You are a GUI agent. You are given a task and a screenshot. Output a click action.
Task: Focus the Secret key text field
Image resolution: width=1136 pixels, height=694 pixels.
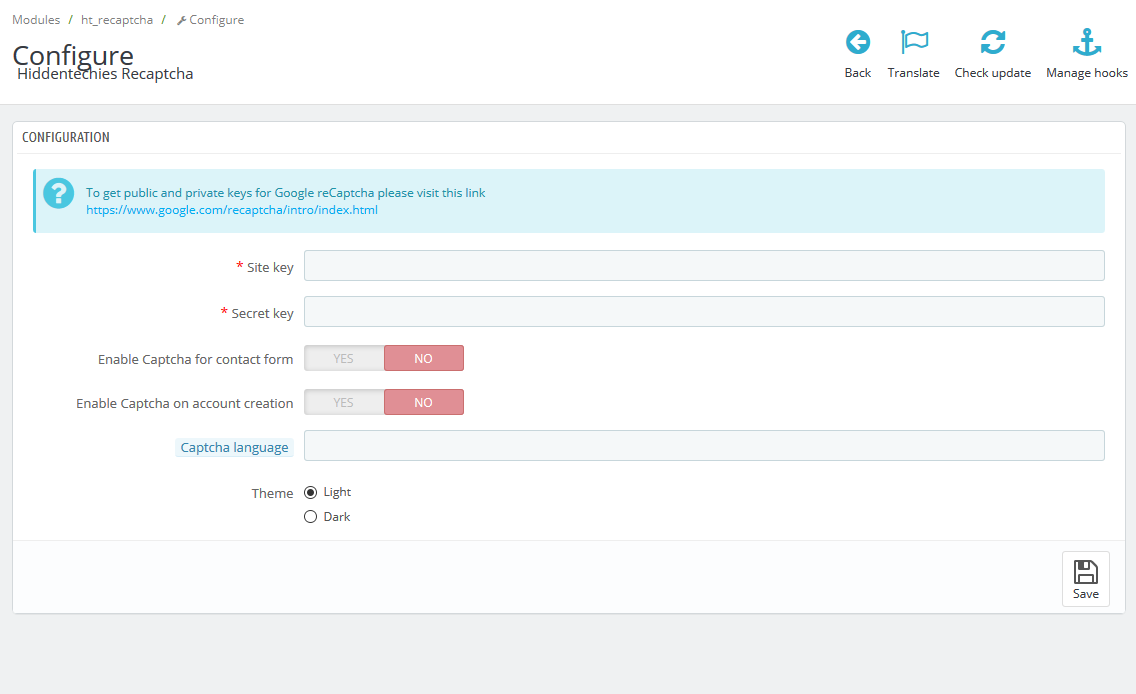pyautogui.click(x=704, y=312)
